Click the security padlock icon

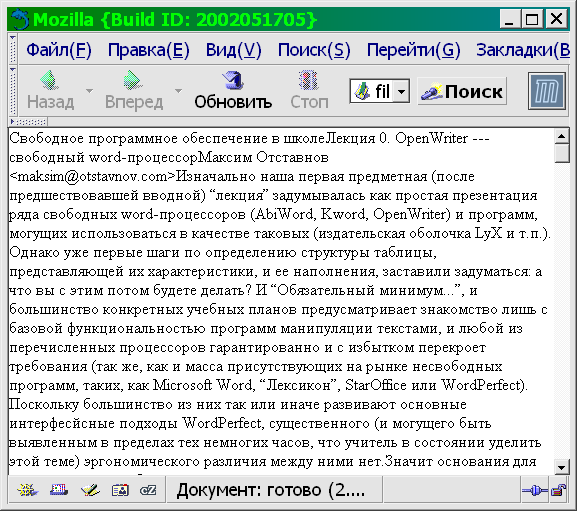[558, 490]
